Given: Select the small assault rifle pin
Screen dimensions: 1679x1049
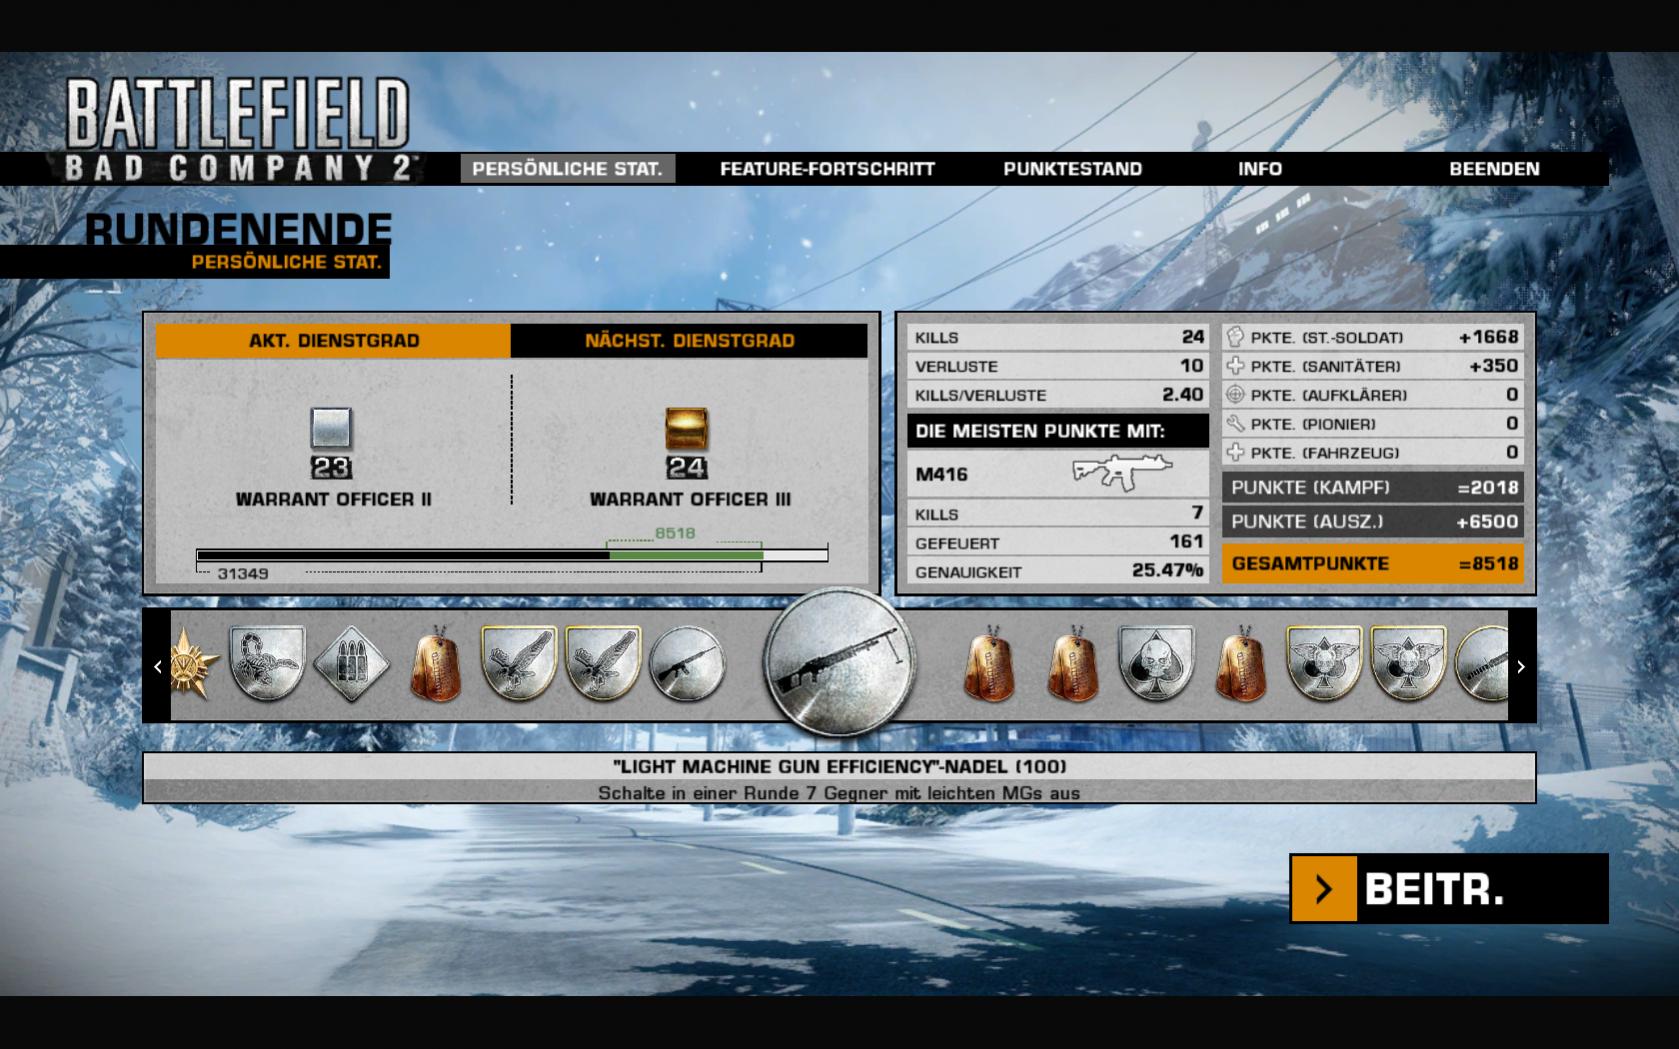Looking at the screenshot, I should [687, 664].
